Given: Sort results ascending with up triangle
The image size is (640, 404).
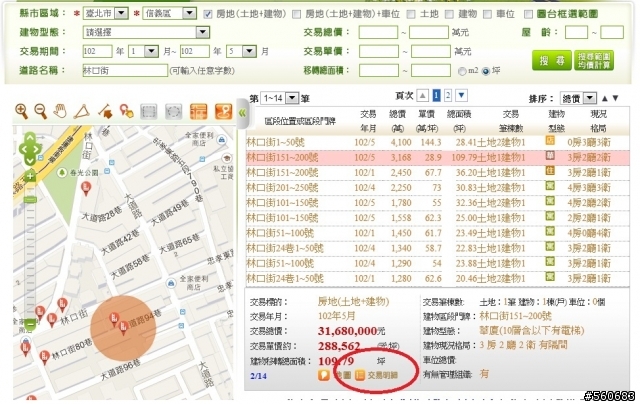Looking at the screenshot, I should (604, 98).
